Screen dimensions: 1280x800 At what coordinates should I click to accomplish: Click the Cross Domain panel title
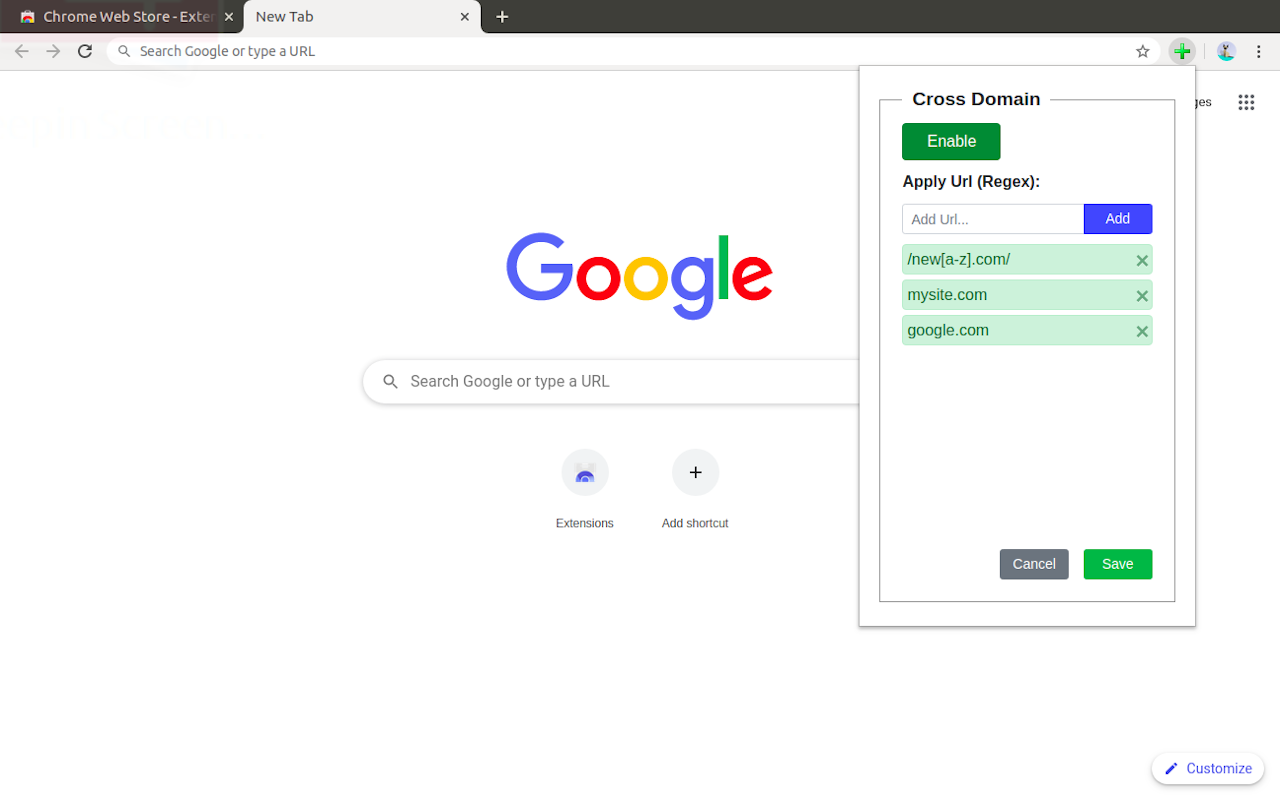click(x=976, y=99)
